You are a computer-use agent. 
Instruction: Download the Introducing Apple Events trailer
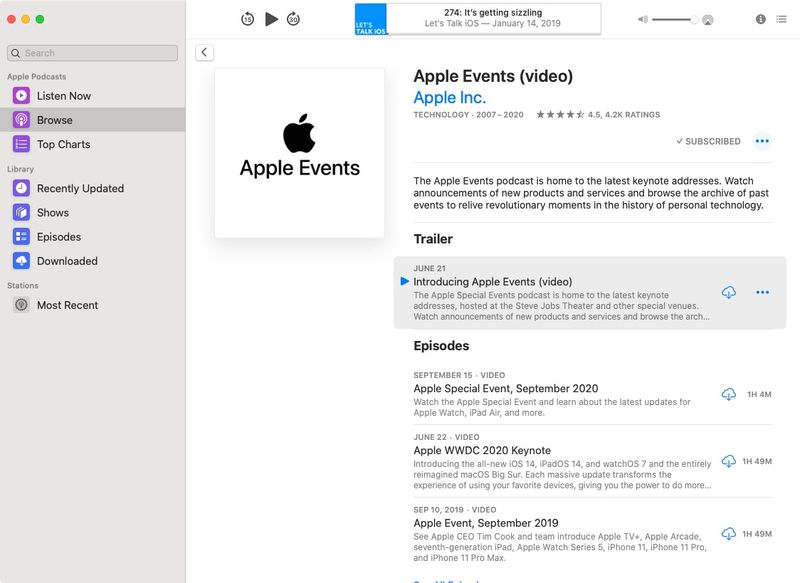pos(729,292)
